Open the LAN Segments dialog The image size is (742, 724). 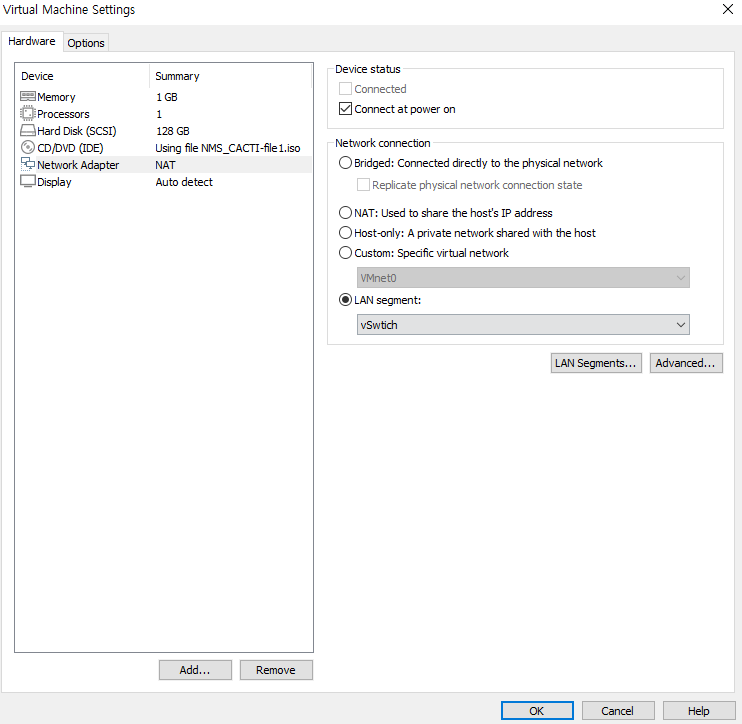point(596,363)
